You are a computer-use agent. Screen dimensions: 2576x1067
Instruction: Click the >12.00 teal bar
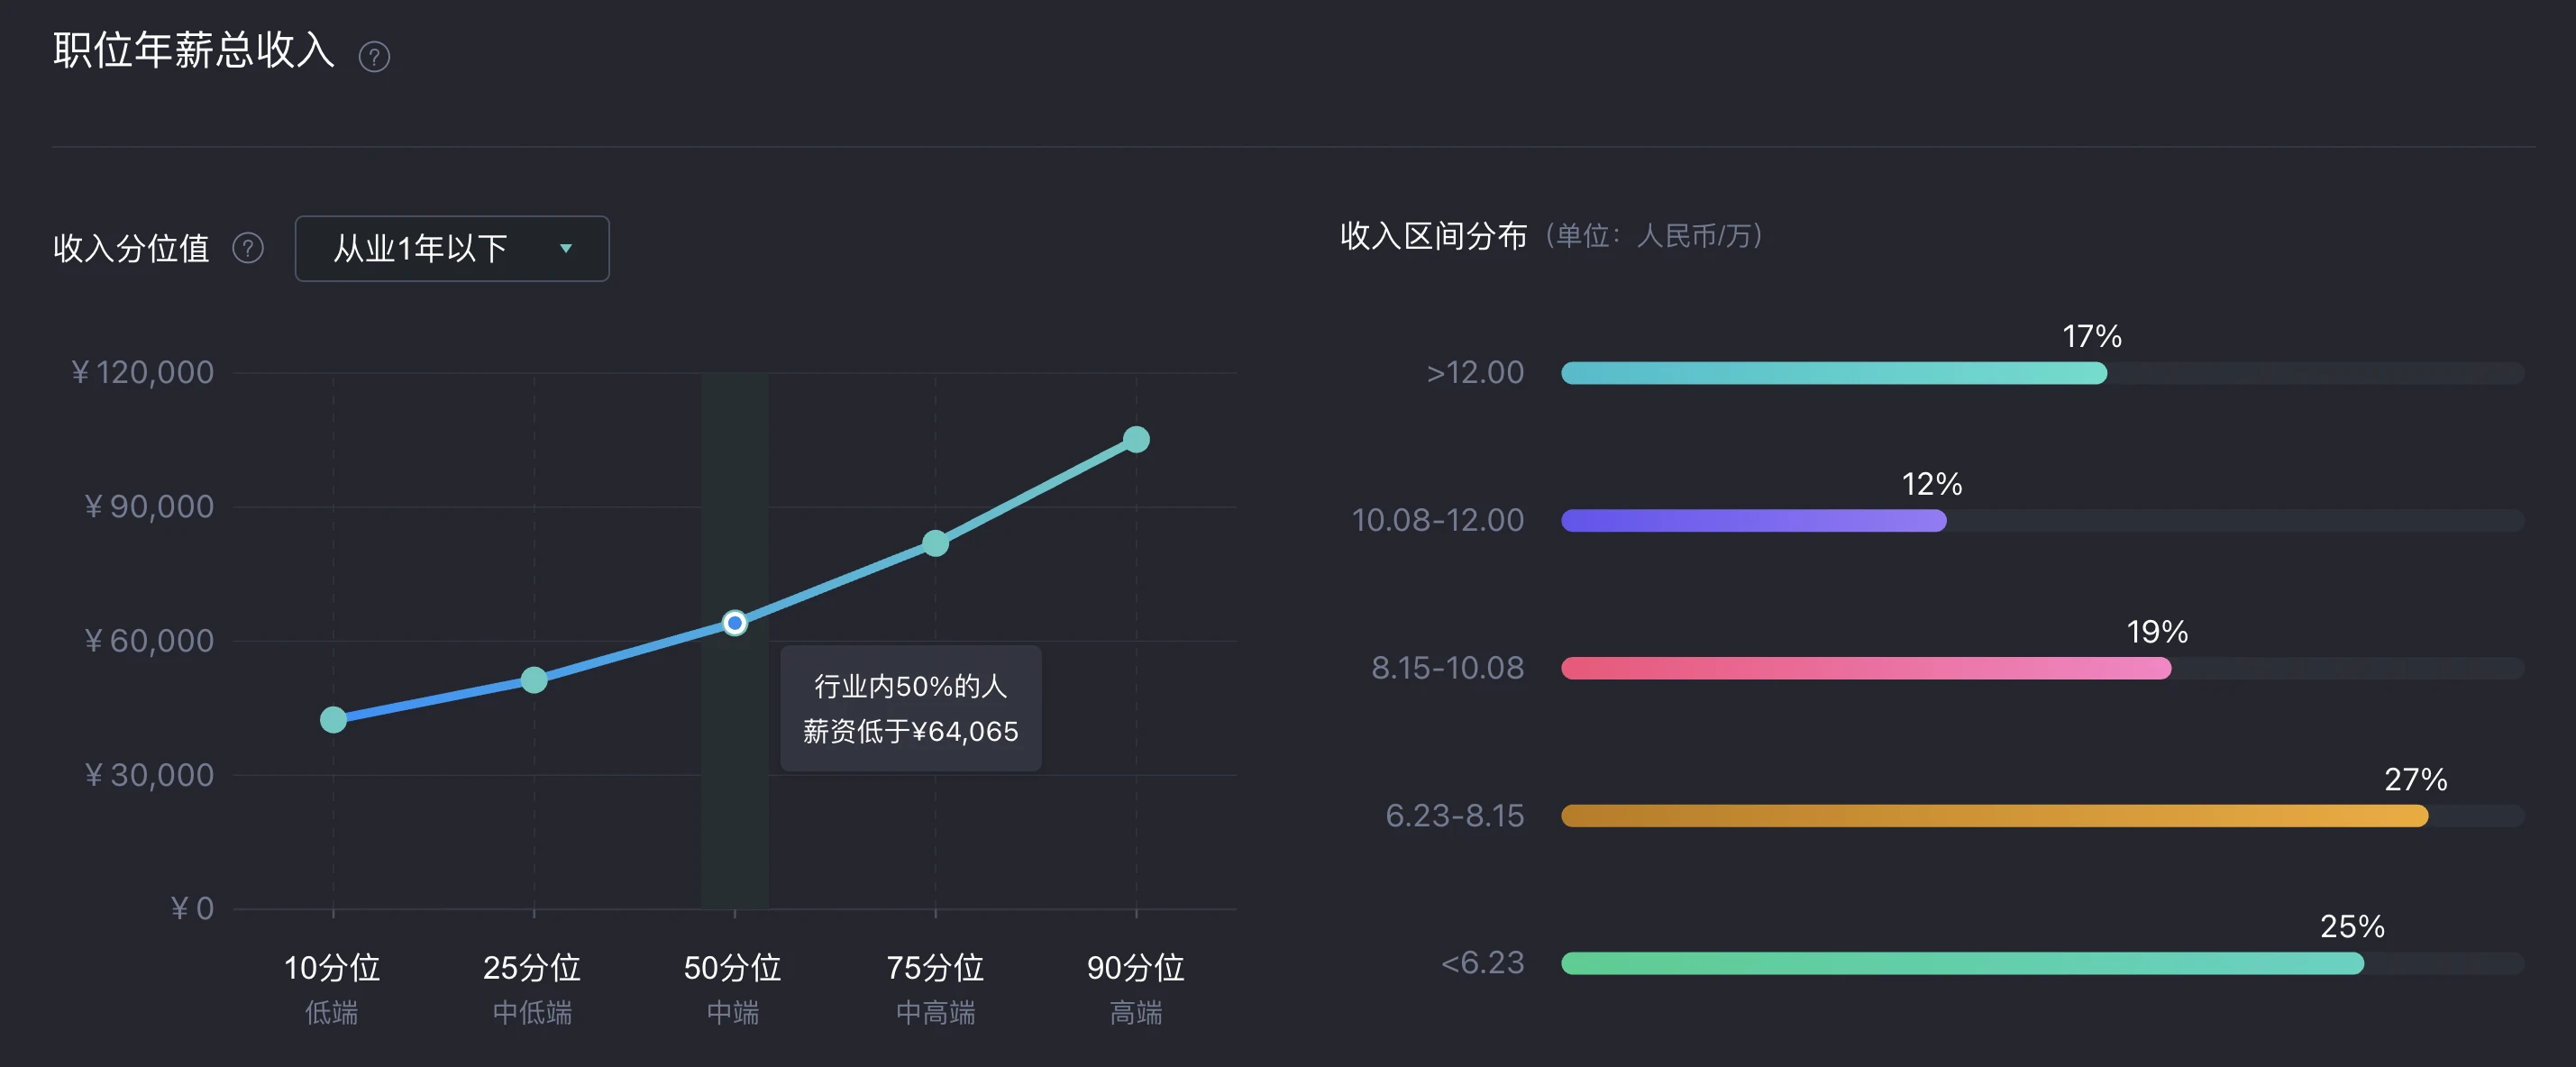1834,373
